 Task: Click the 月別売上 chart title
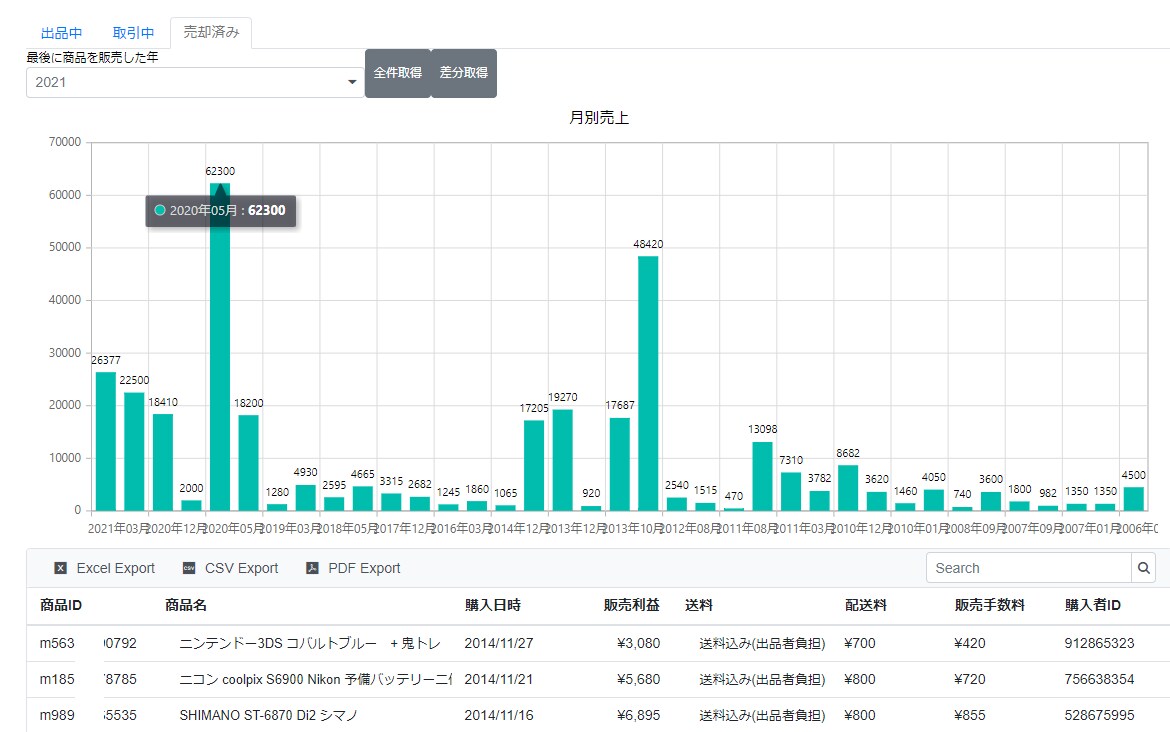[x=599, y=118]
